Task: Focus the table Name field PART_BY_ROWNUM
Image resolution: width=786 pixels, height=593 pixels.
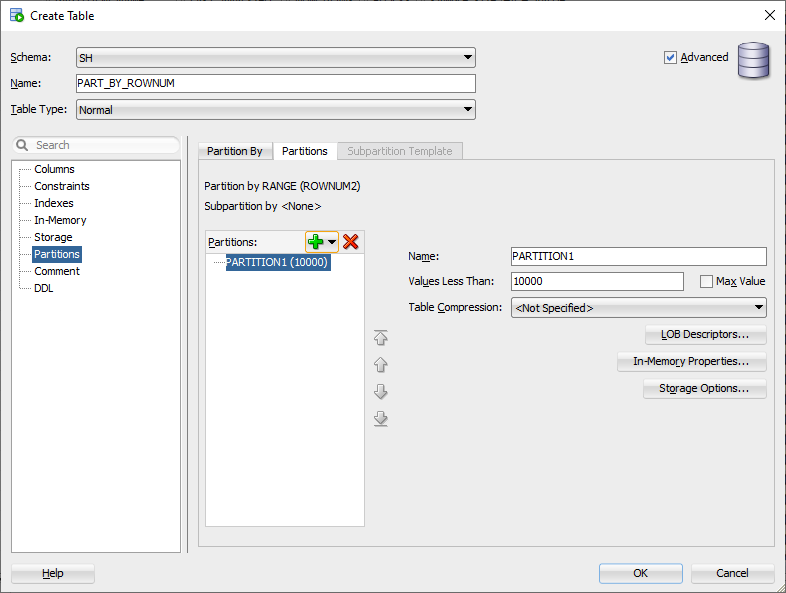Action: (x=276, y=83)
